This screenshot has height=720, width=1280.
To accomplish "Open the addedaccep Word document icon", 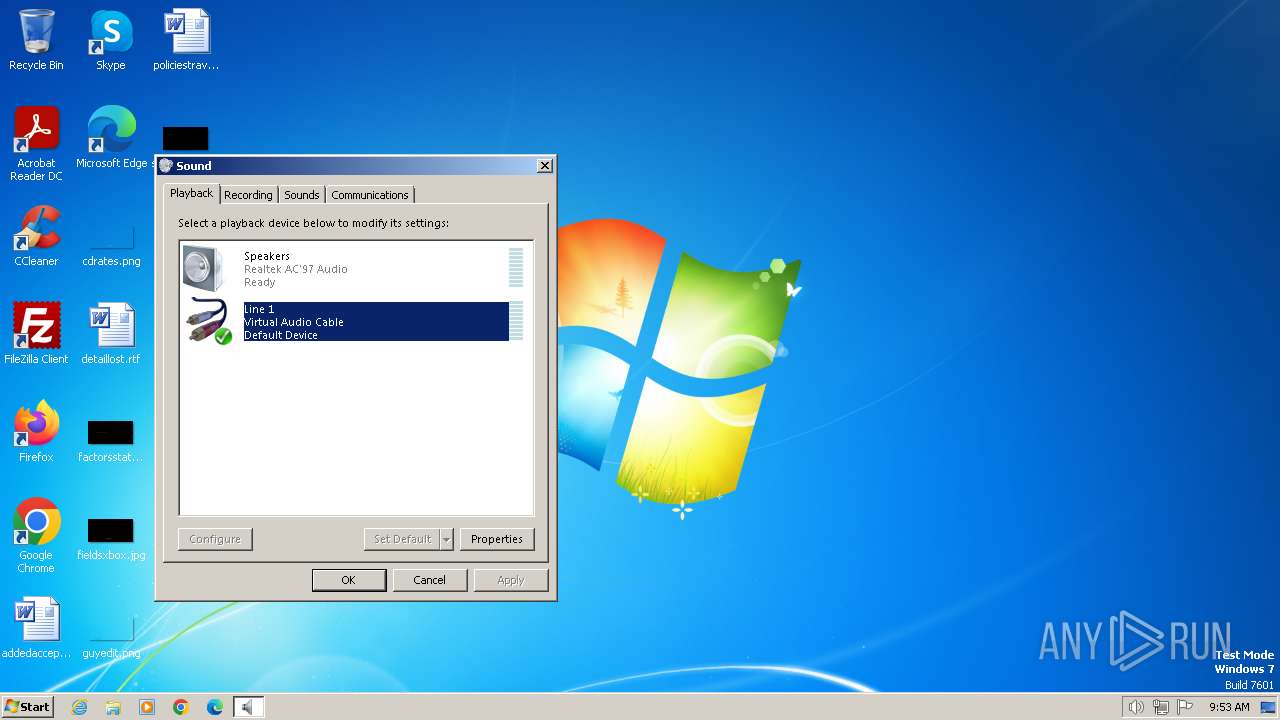I will click(36, 628).
